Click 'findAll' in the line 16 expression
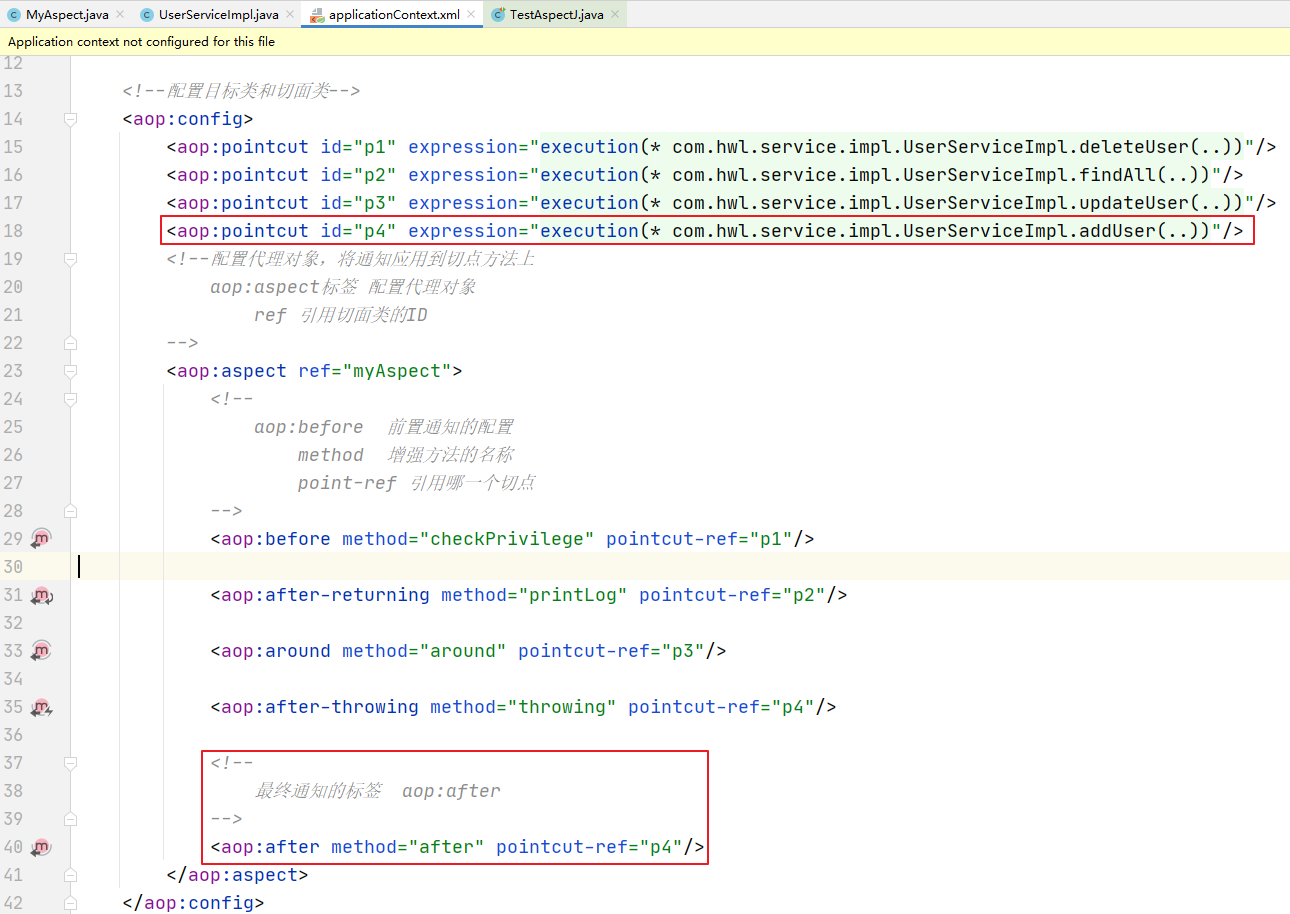The width and height of the screenshot is (1290, 914). click(1118, 175)
